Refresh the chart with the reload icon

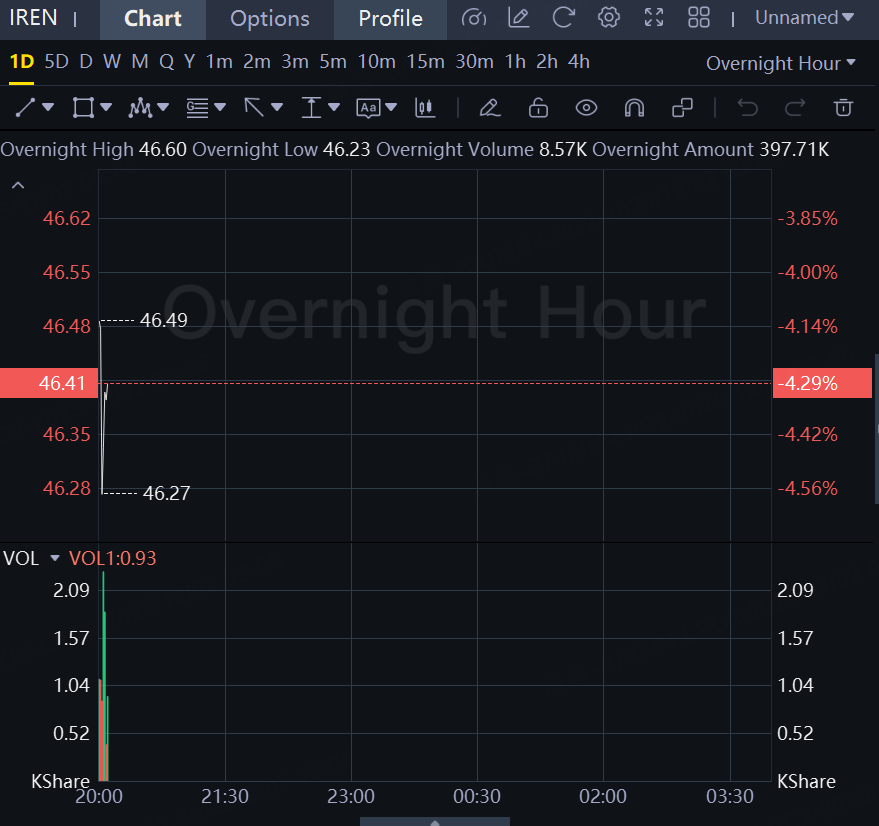click(x=563, y=18)
